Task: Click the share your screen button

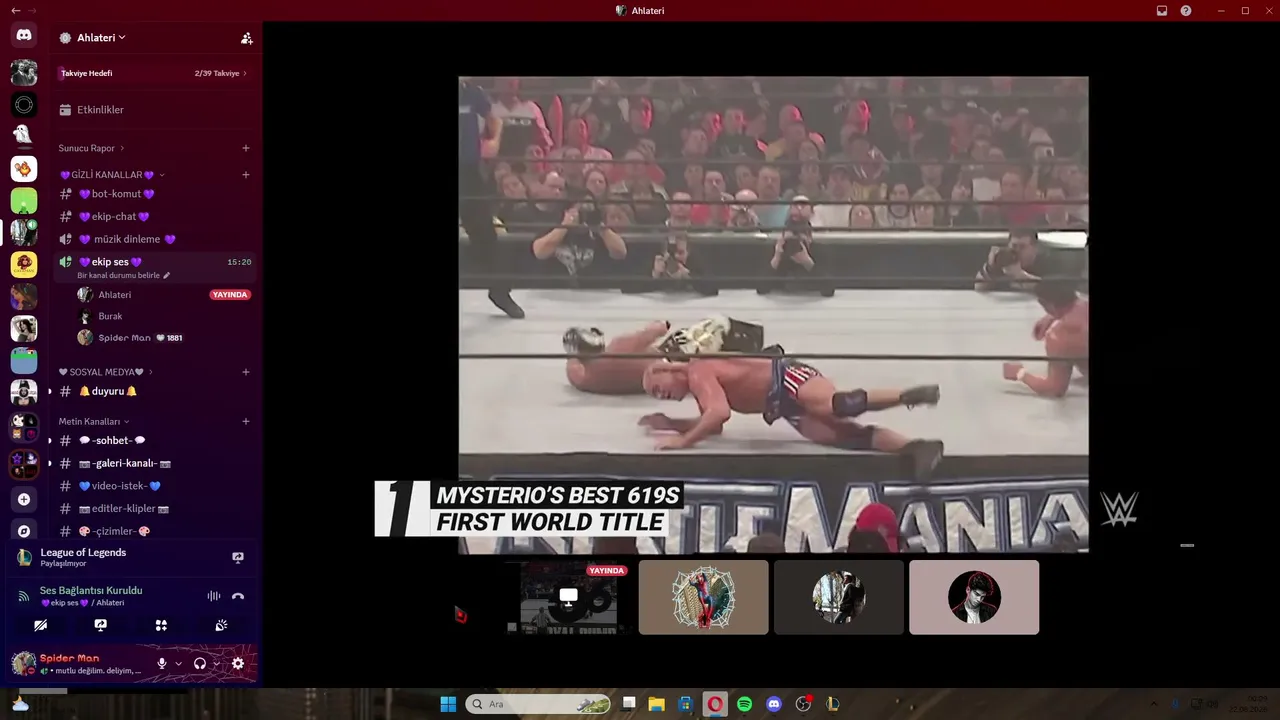Action: (101, 625)
